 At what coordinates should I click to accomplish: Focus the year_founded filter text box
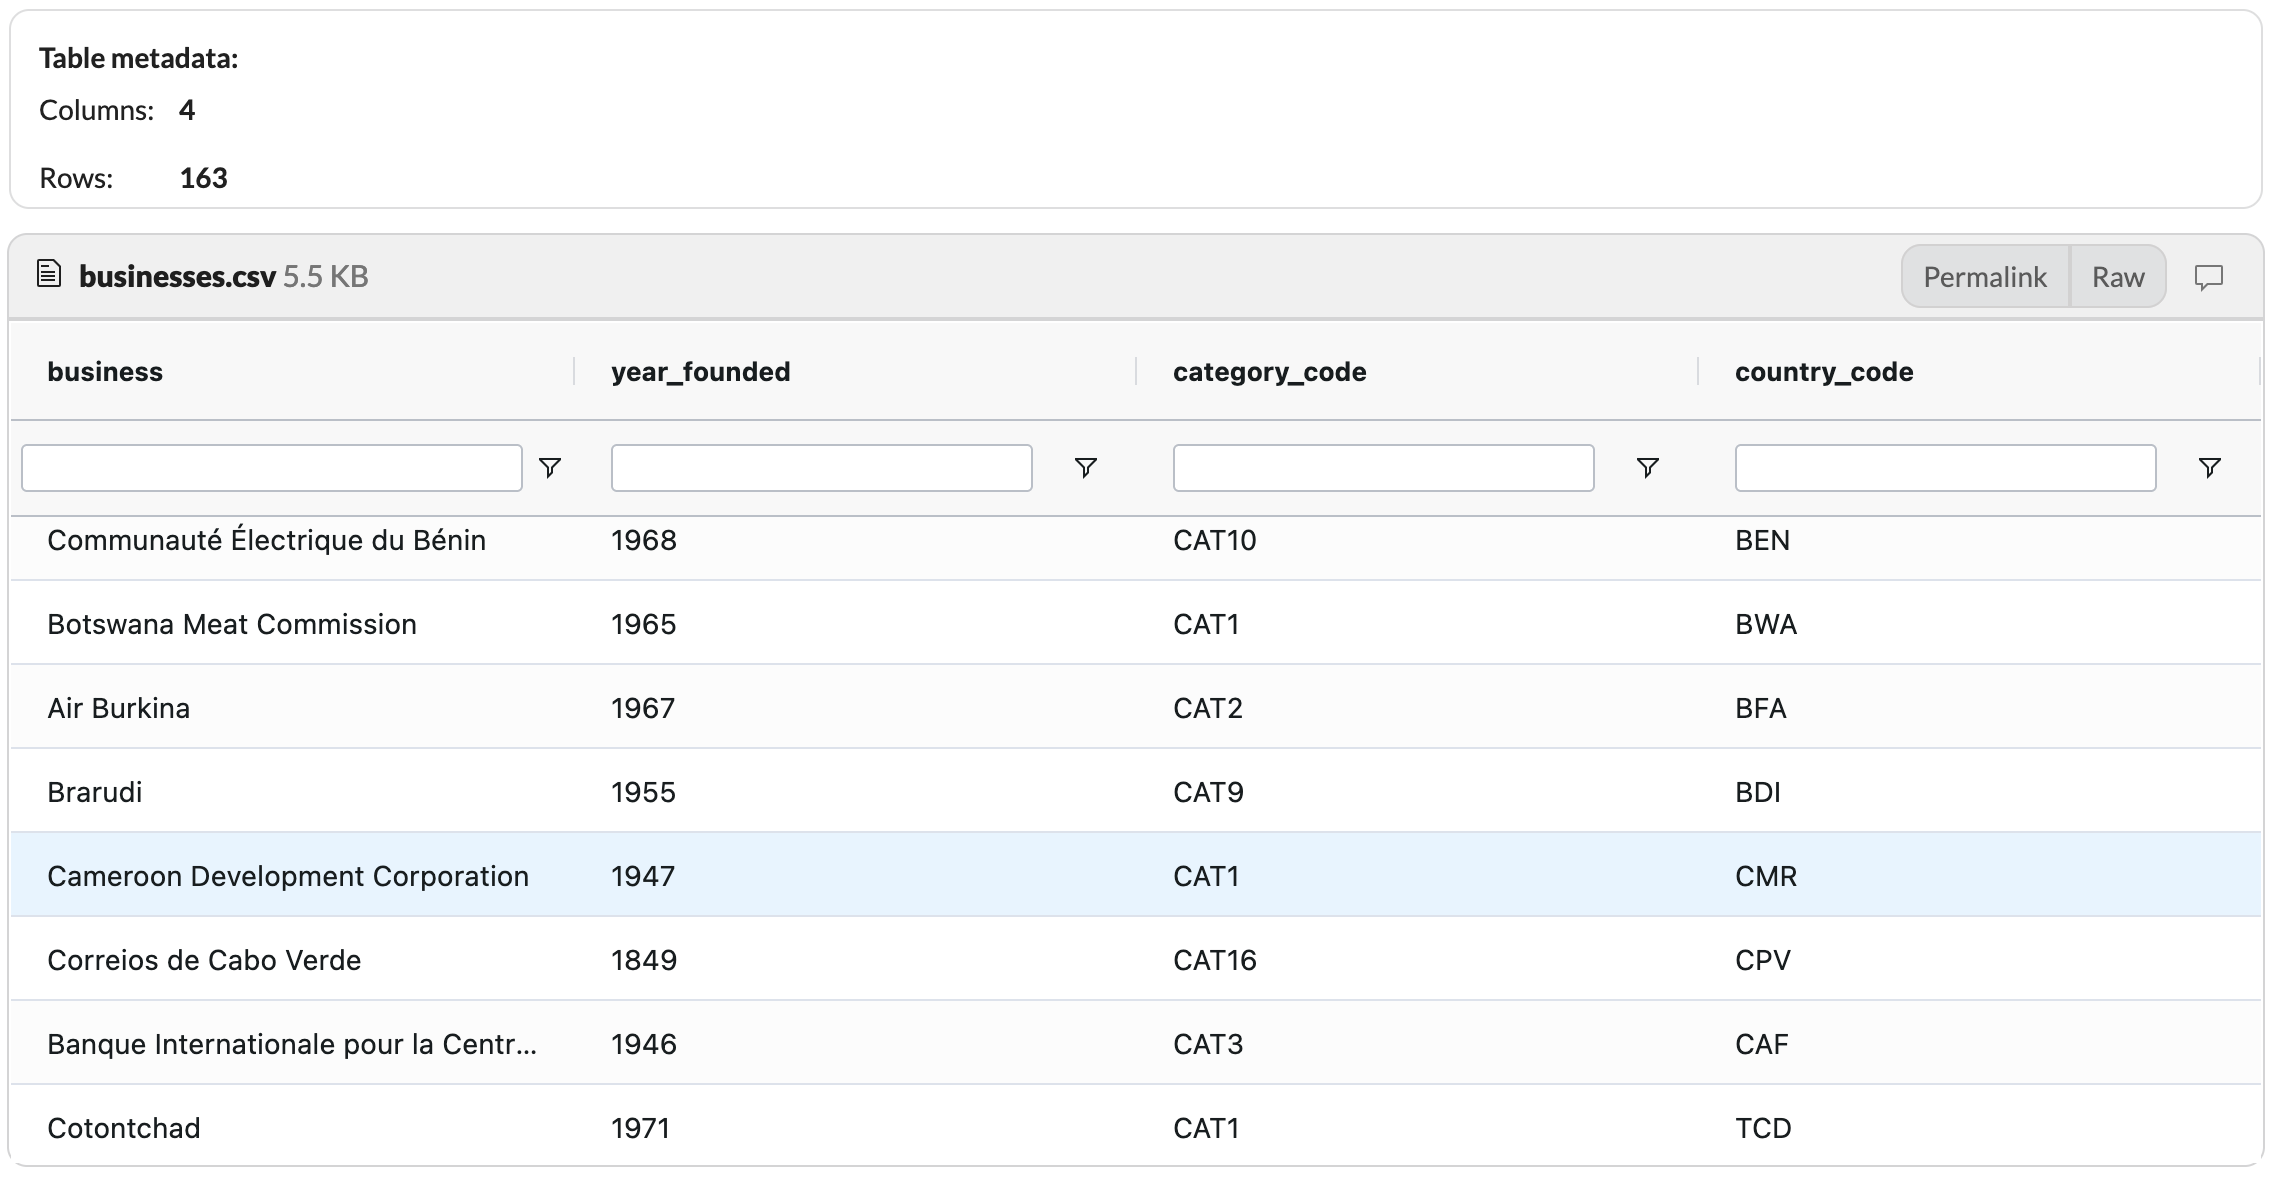[x=821, y=467]
